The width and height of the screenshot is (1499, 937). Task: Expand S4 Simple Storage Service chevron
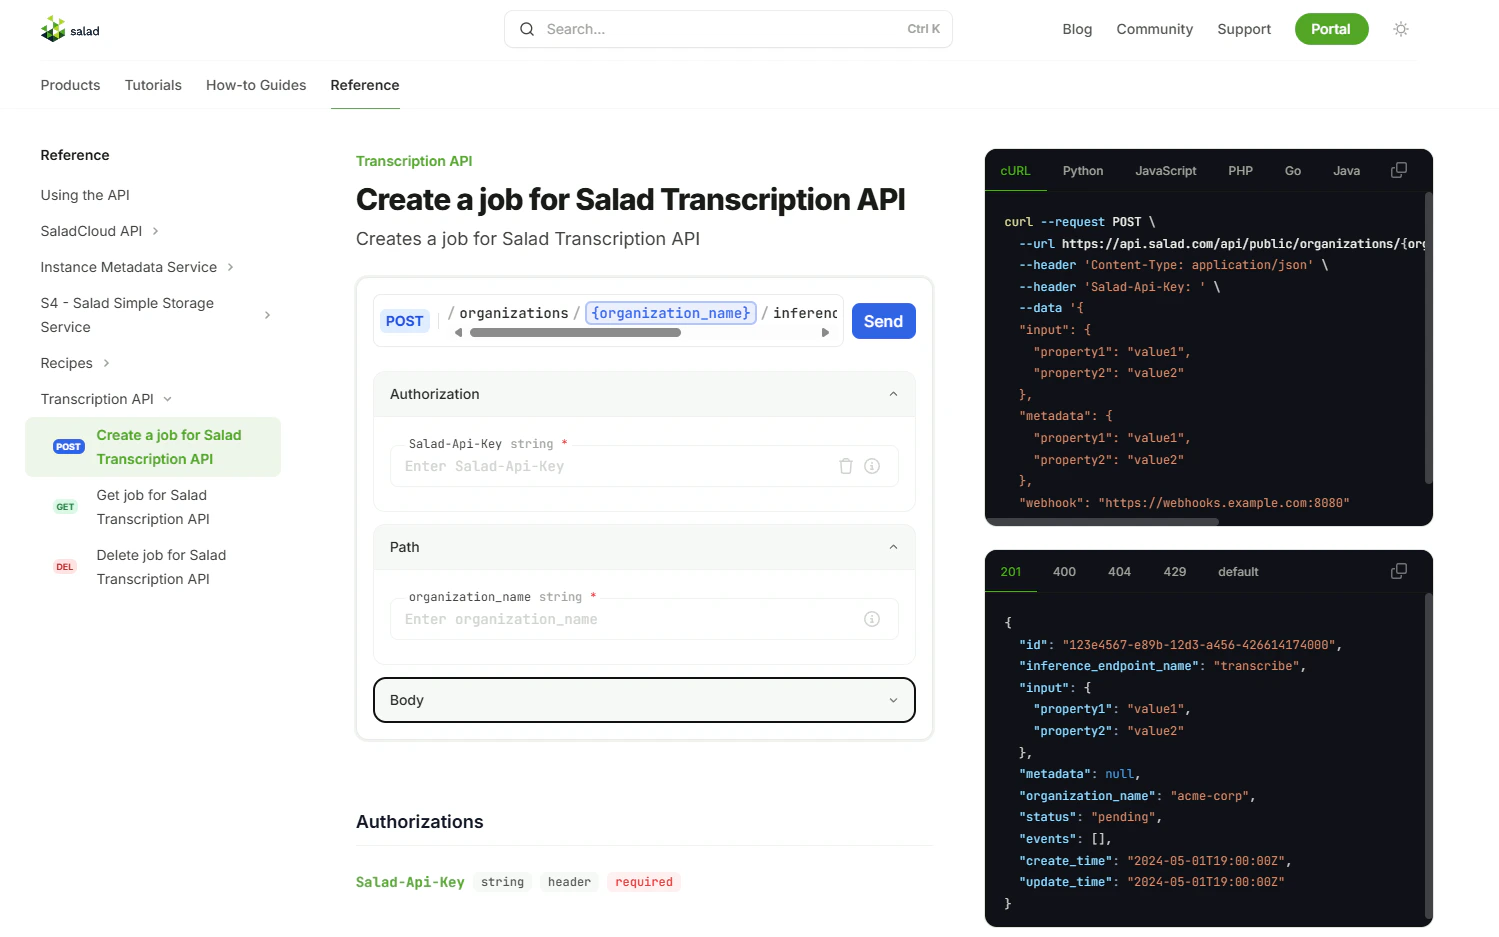pyautogui.click(x=267, y=315)
